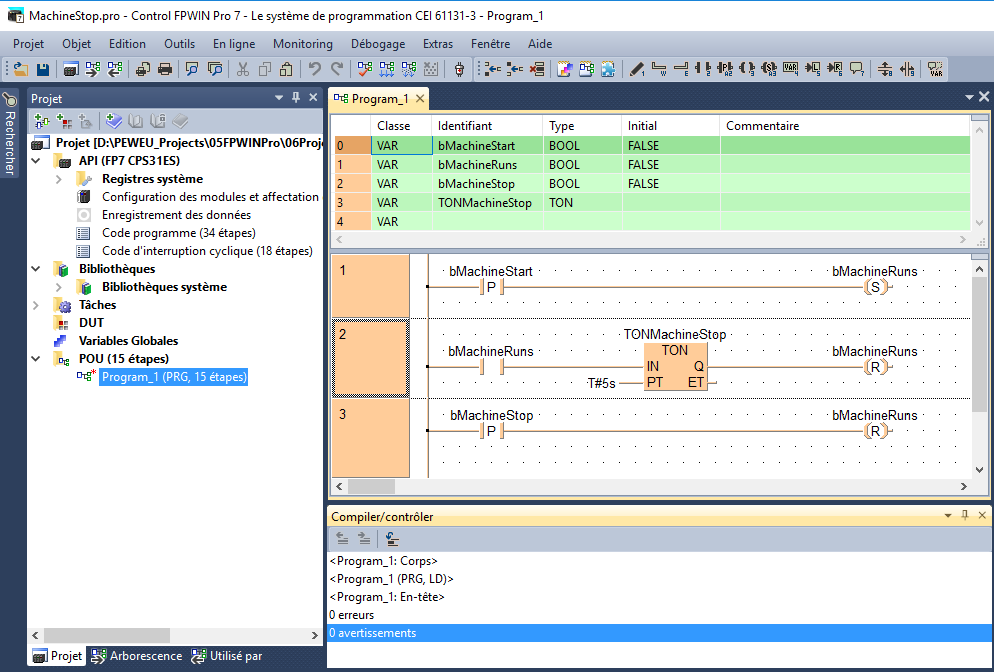The height and width of the screenshot is (672, 994).
Task: Toggle pin on Compiler/contrôler panel
Action: point(965,515)
